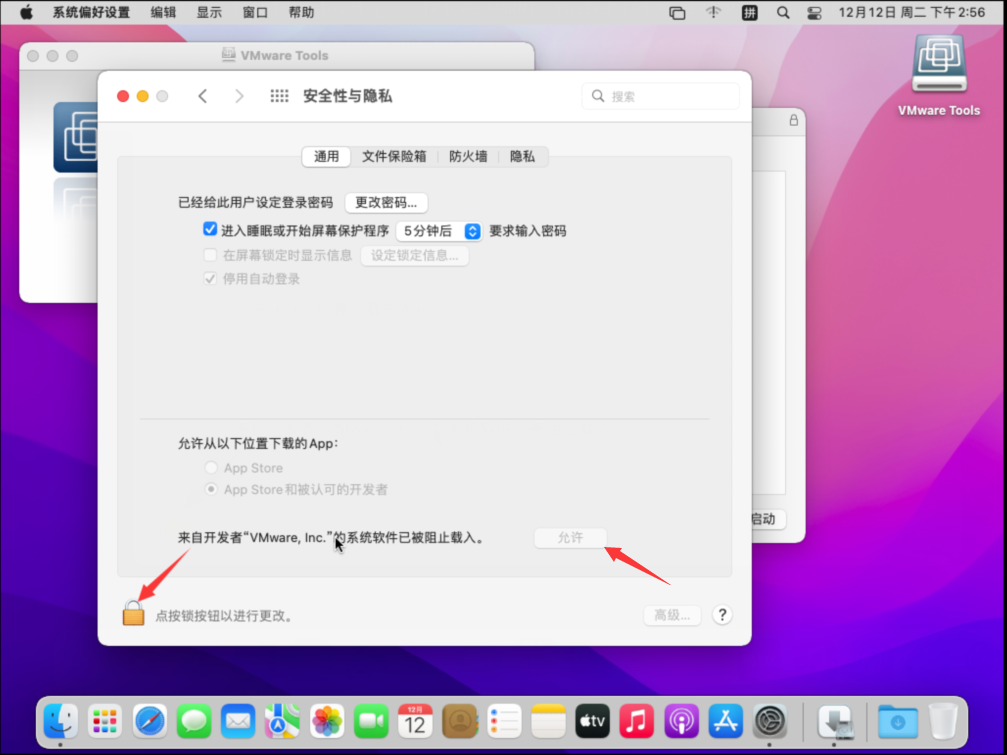Select App Store only radio button
The width and height of the screenshot is (1007, 755).
coord(211,467)
